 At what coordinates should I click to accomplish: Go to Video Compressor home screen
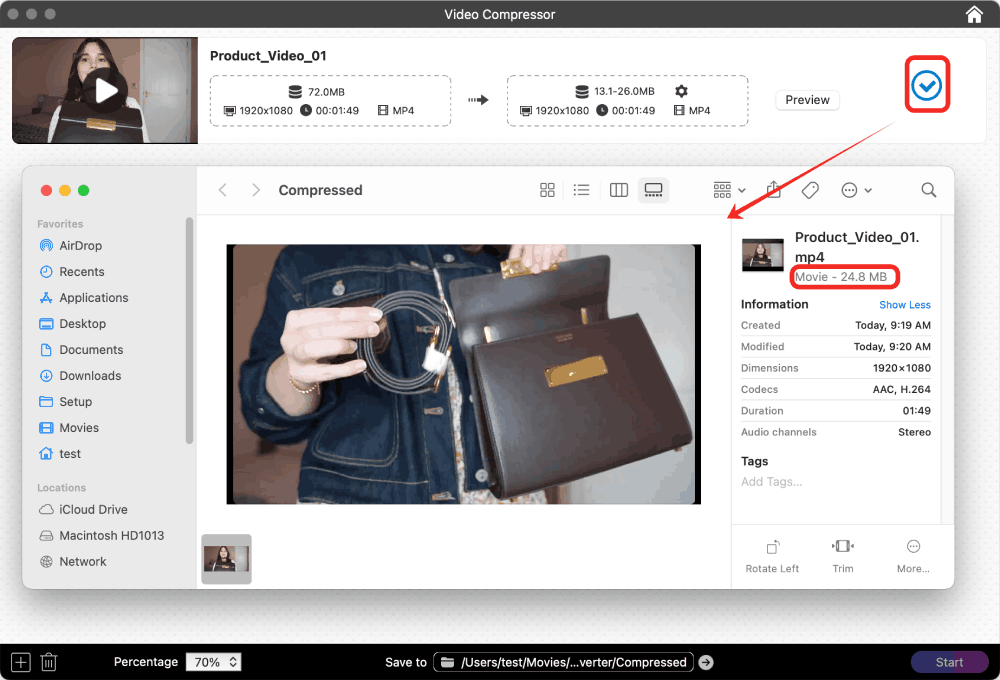tap(974, 14)
